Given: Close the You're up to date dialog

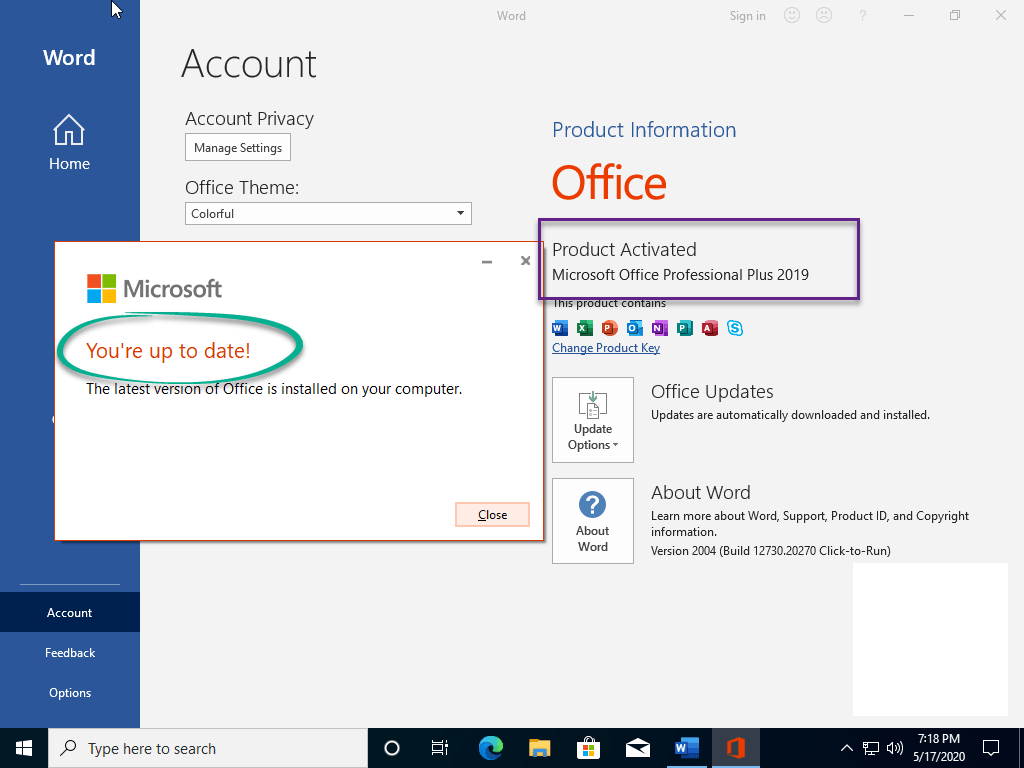Looking at the screenshot, I should pos(492,515).
